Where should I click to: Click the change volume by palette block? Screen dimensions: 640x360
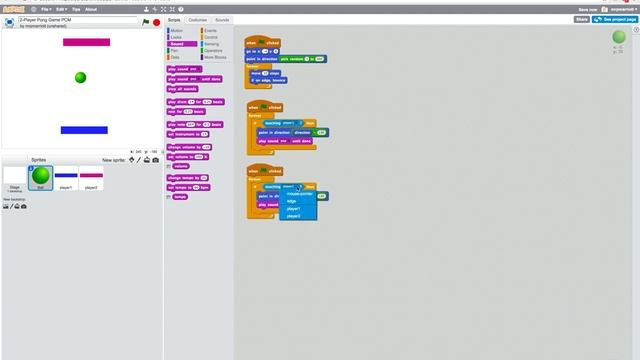[189, 147]
